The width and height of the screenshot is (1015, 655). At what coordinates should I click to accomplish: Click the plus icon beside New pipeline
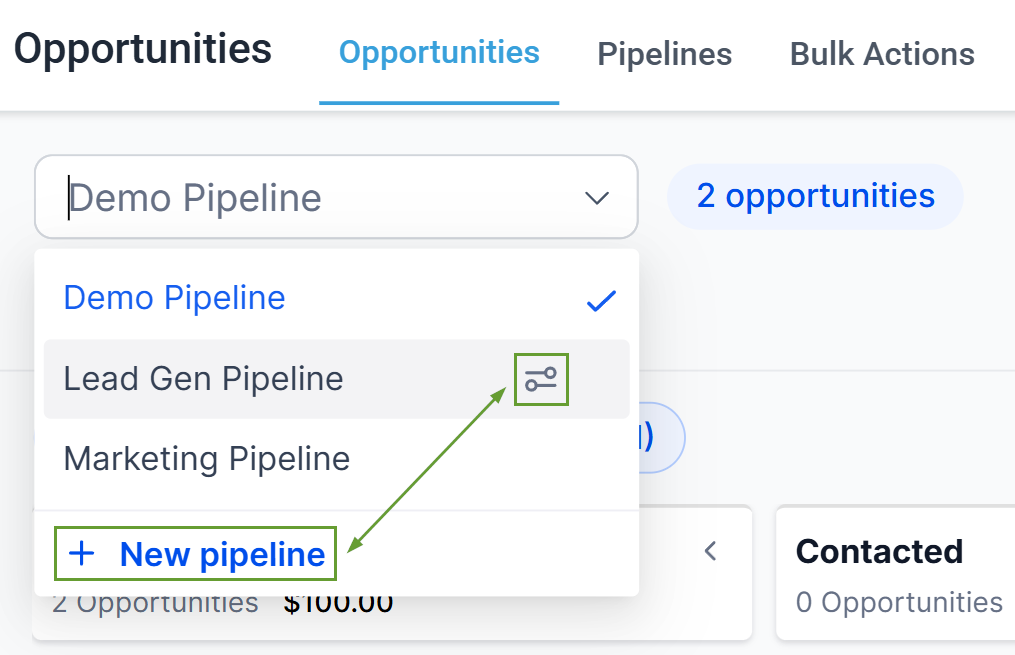pos(82,554)
